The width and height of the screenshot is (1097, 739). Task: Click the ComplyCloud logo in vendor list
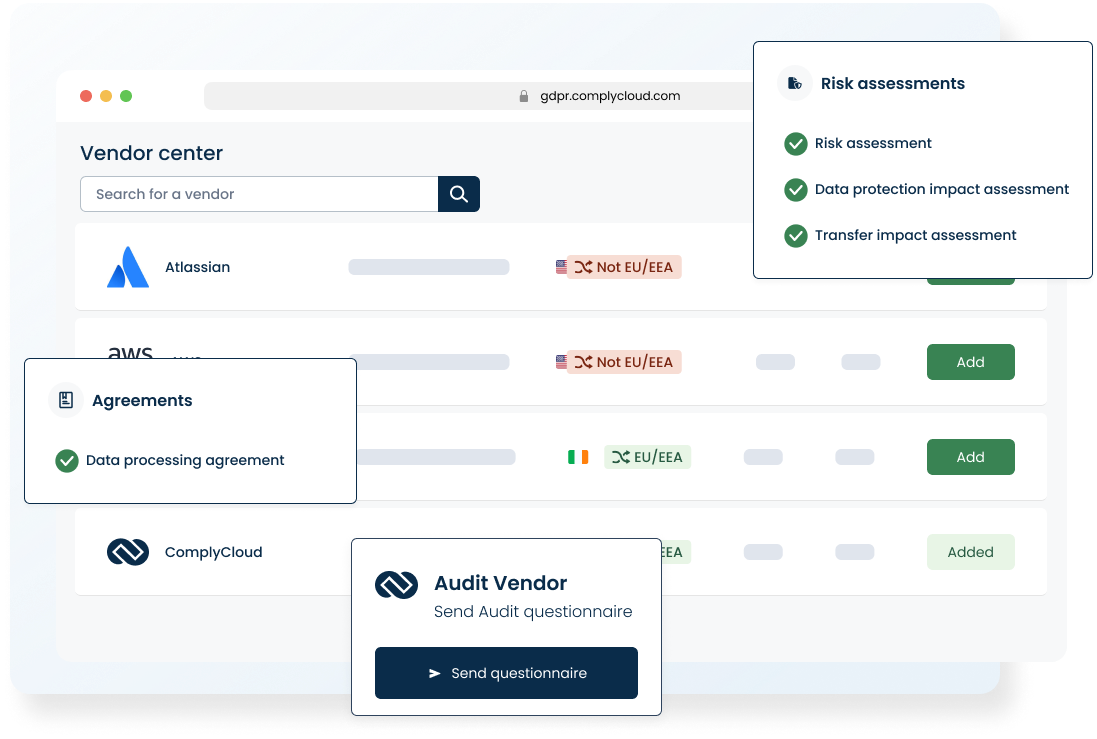click(x=128, y=552)
